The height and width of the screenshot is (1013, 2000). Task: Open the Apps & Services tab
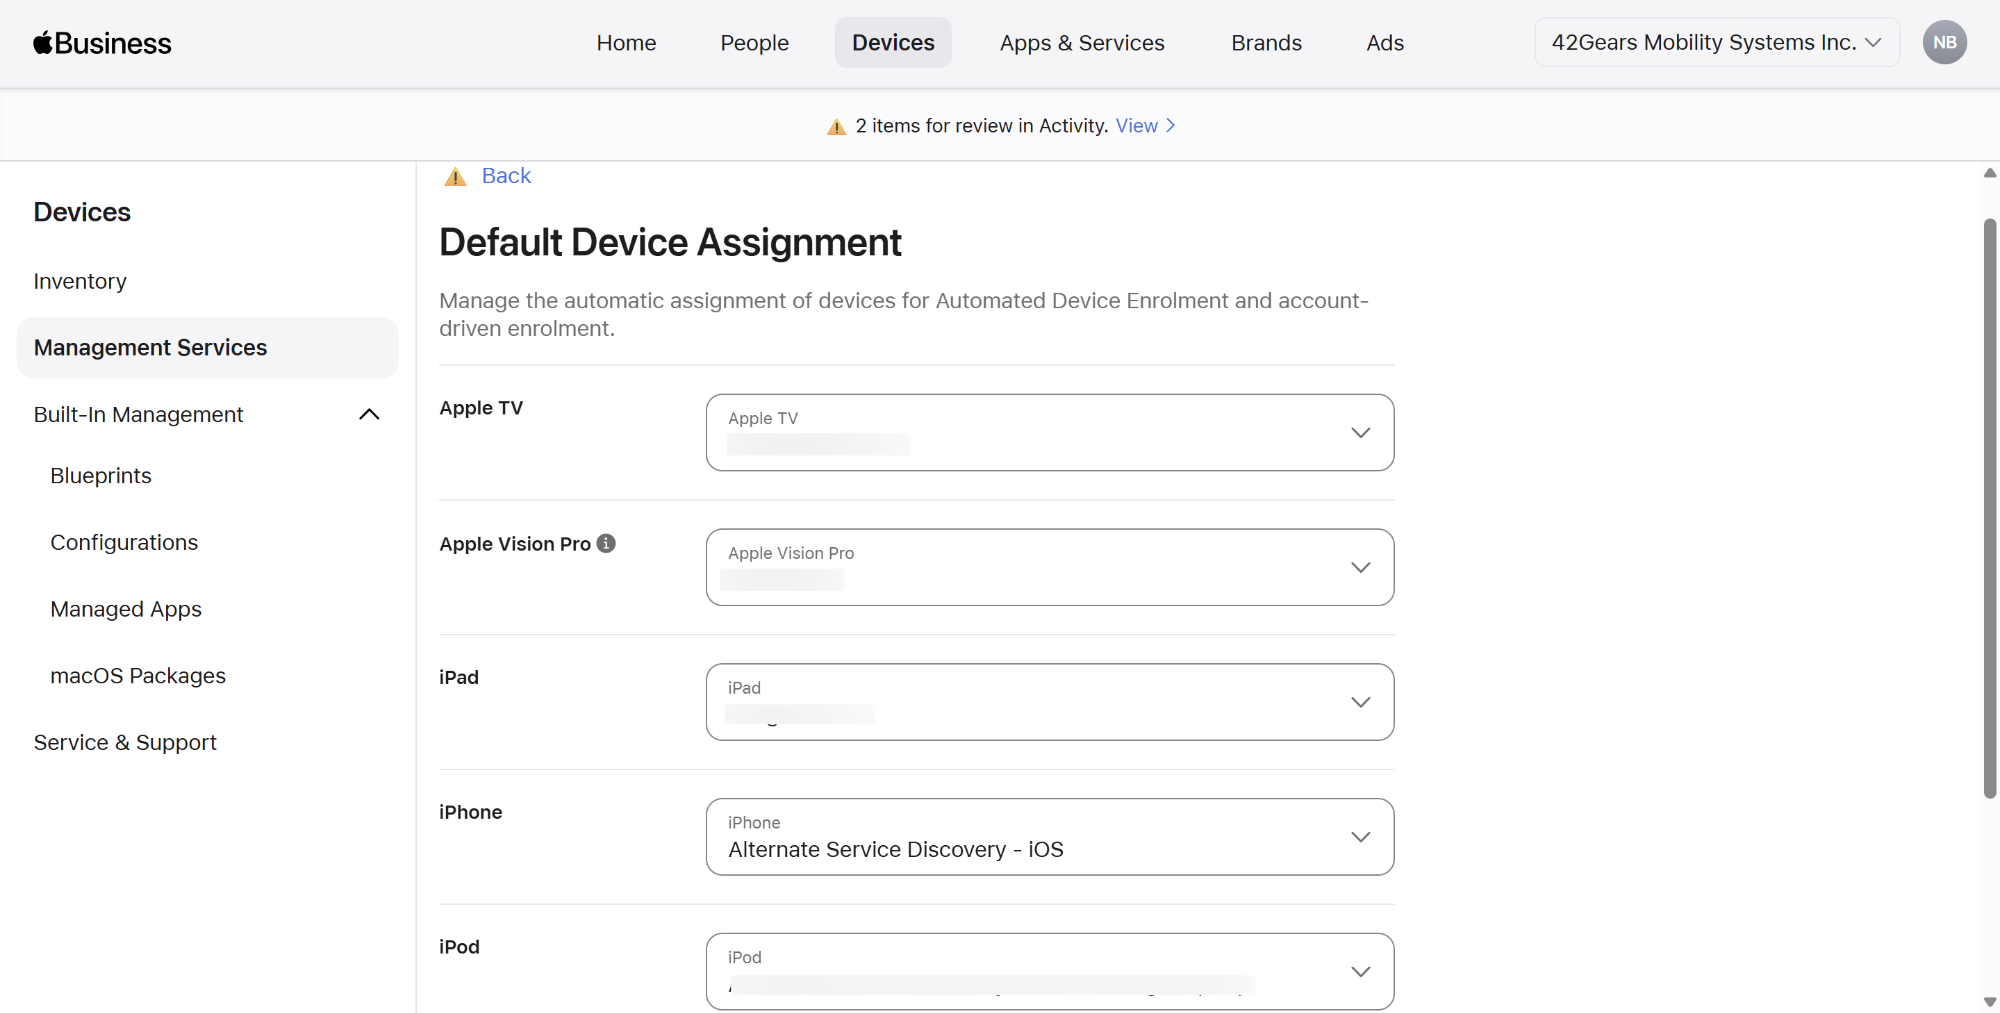[1082, 43]
